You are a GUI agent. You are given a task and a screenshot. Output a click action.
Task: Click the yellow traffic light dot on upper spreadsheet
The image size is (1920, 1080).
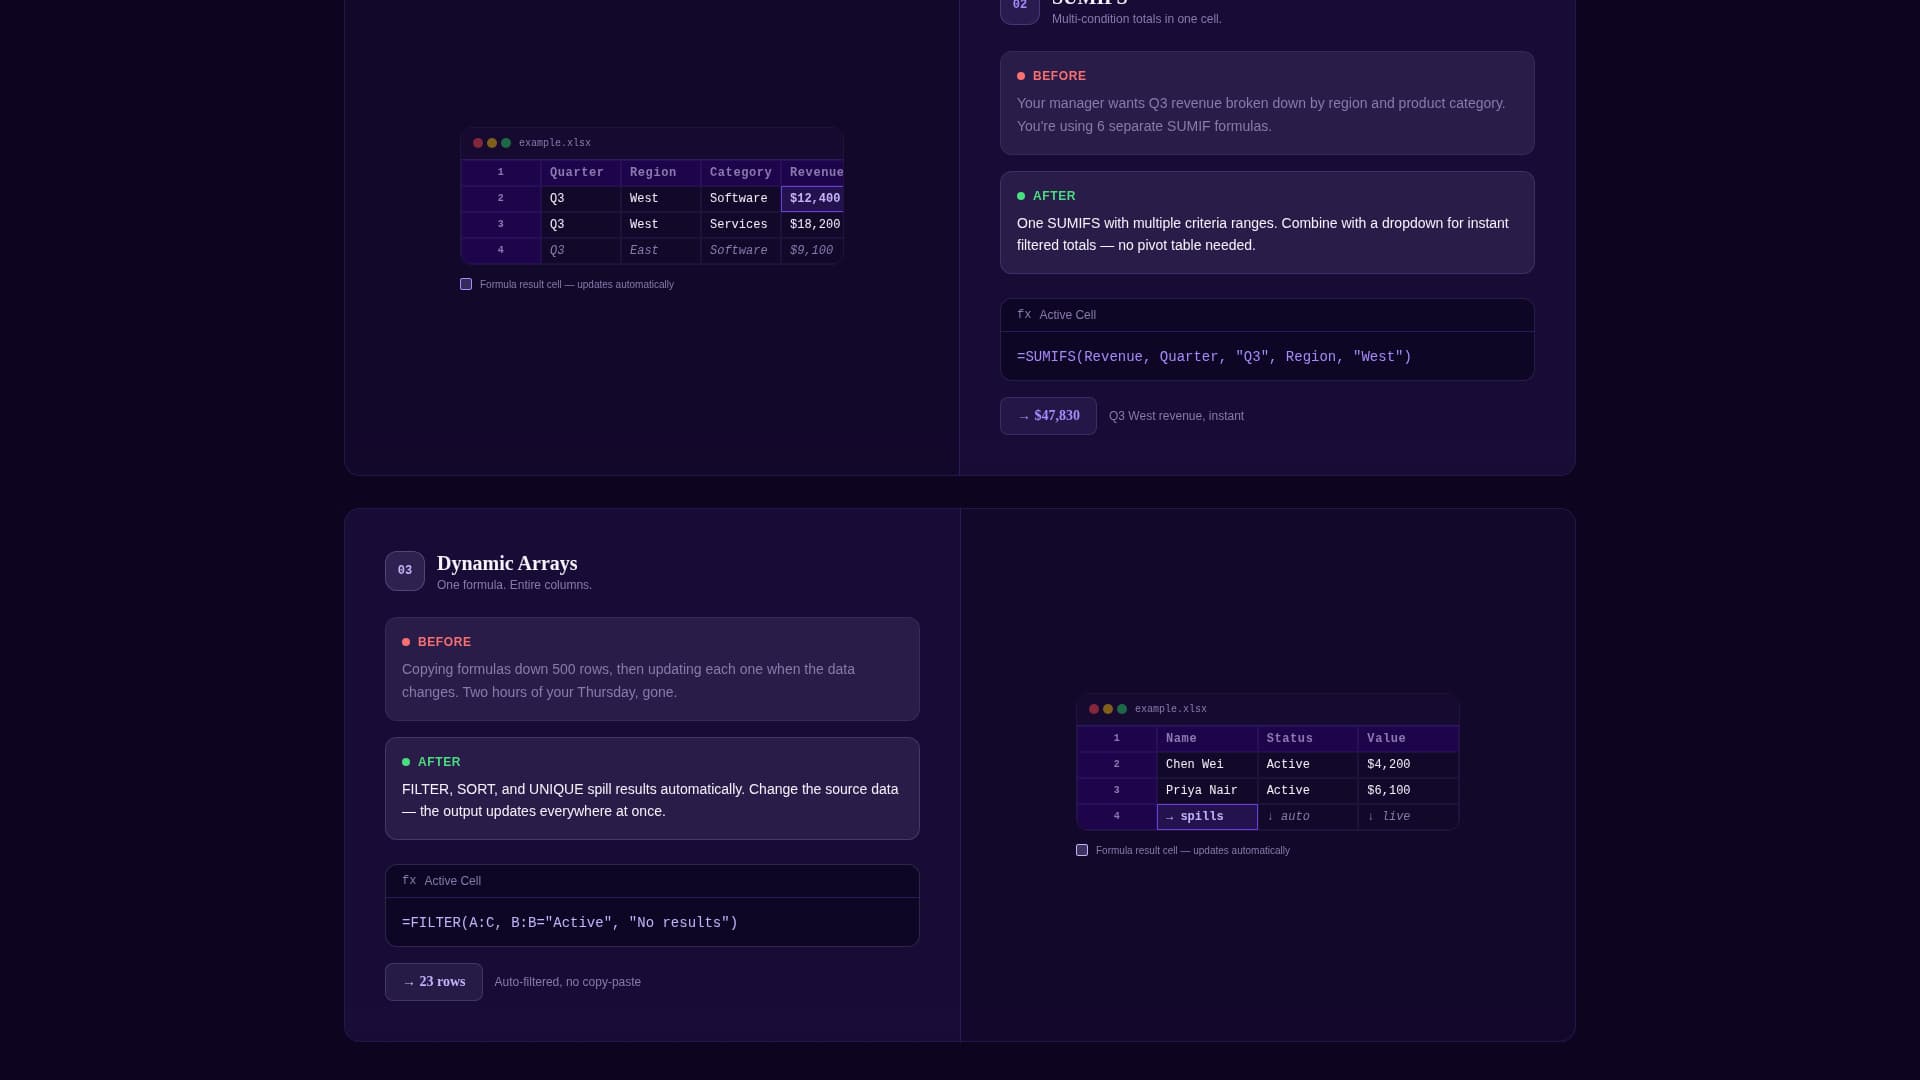(490, 143)
